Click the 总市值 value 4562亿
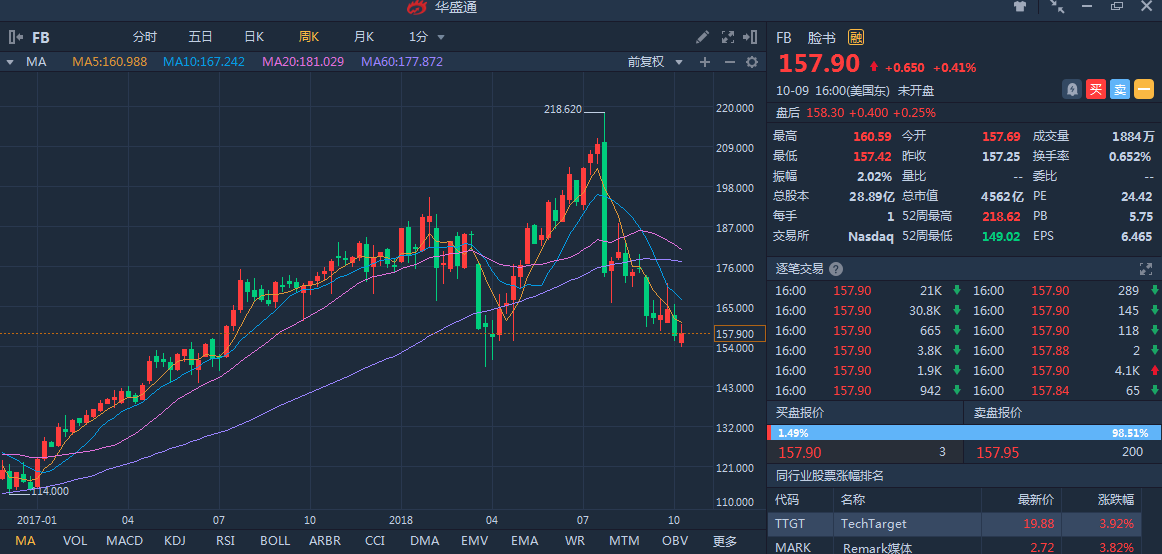This screenshot has height=554, width=1162. point(1002,196)
